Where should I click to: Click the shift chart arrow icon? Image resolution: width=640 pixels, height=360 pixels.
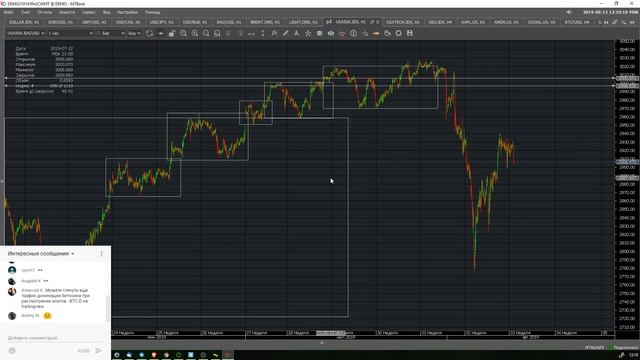point(161,33)
